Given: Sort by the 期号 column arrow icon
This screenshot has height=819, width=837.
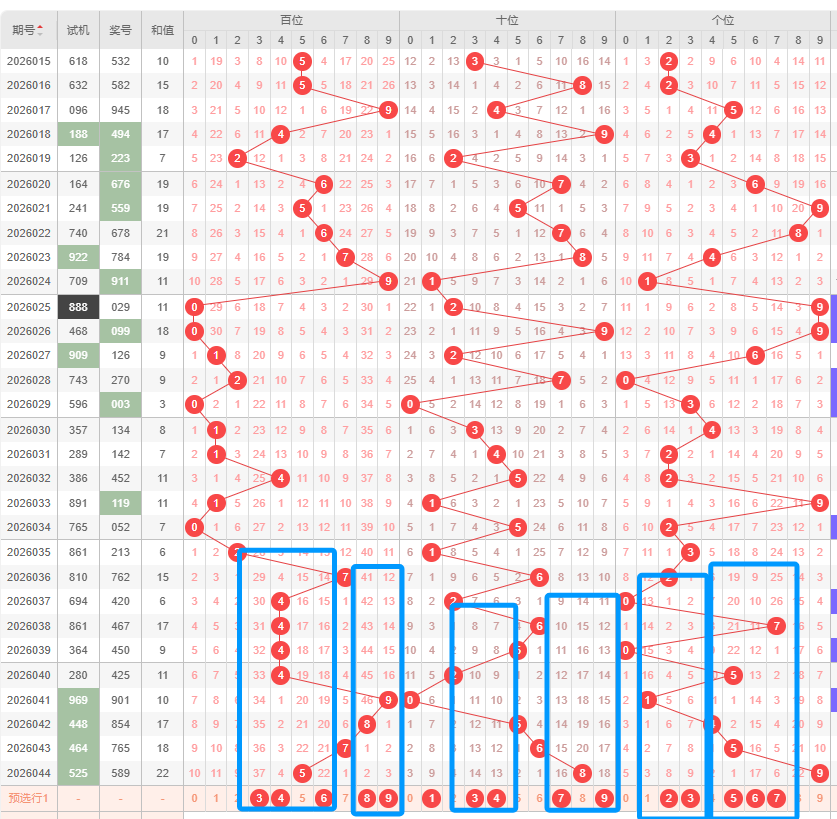Looking at the screenshot, I should pos(40,29).
